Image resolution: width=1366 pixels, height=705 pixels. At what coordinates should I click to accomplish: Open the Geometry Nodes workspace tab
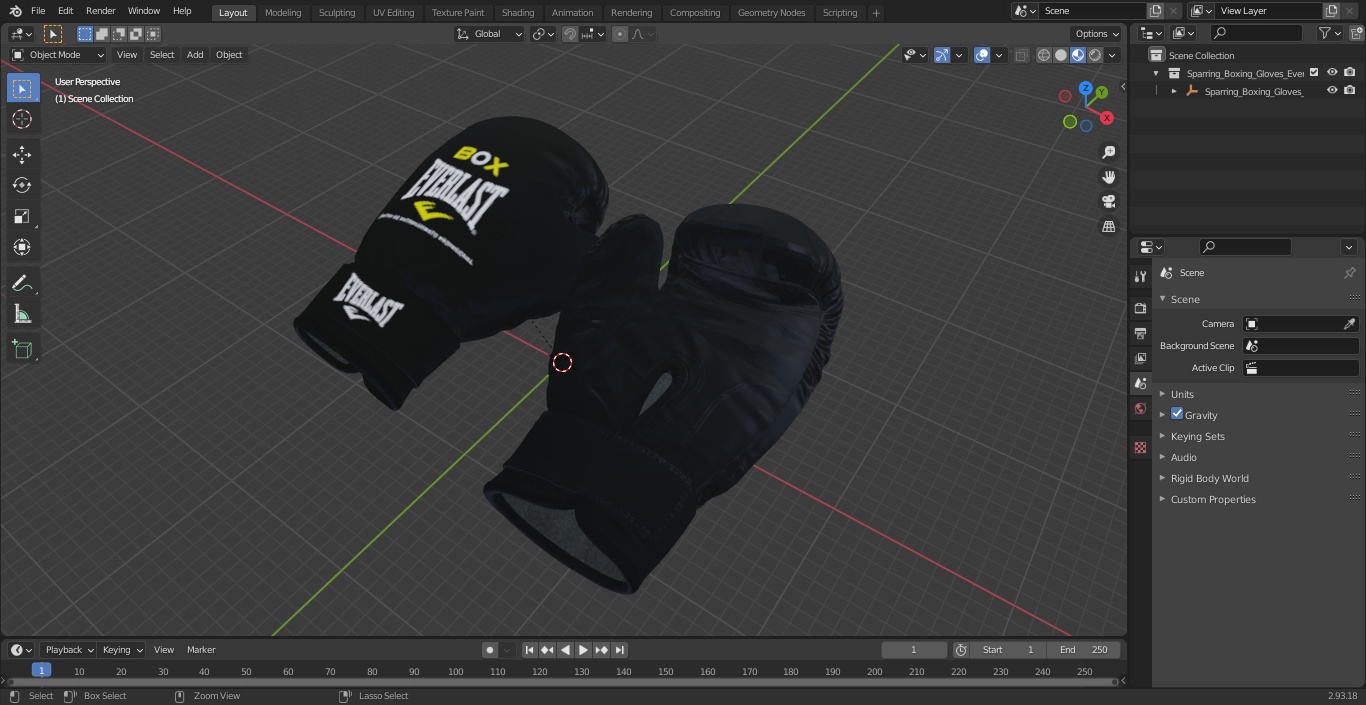pos(771,12)
